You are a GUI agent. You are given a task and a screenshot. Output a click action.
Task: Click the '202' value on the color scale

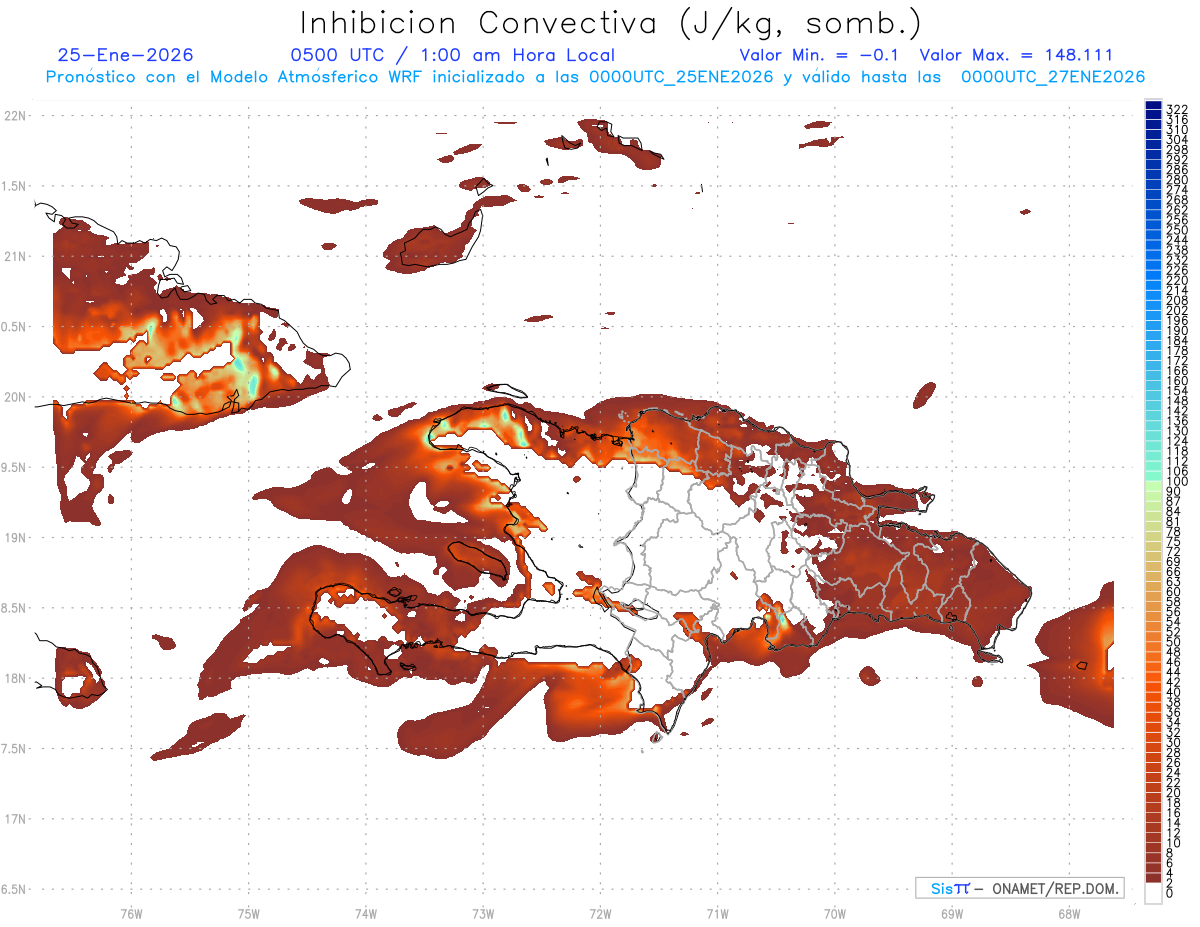(1176, 310)
